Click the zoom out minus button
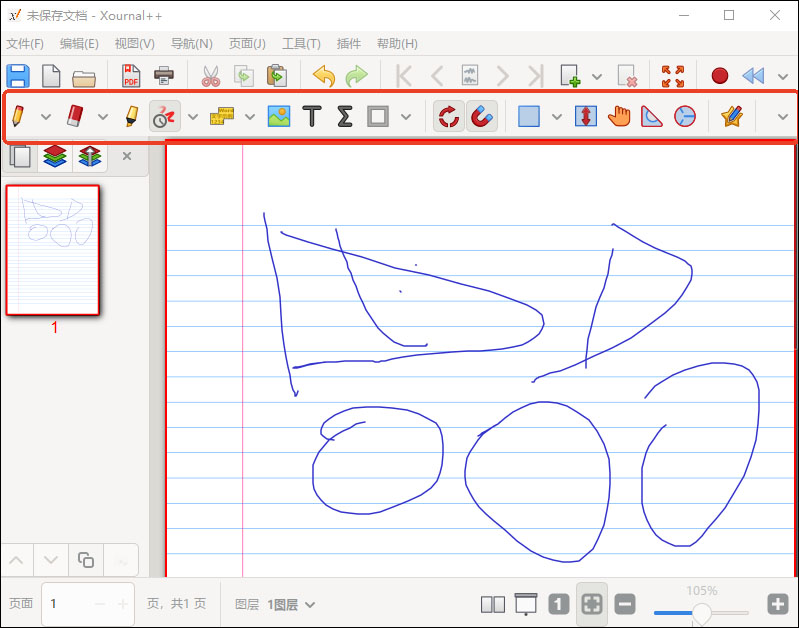This screenshot has width=799, height=628. tap(625, 604)
